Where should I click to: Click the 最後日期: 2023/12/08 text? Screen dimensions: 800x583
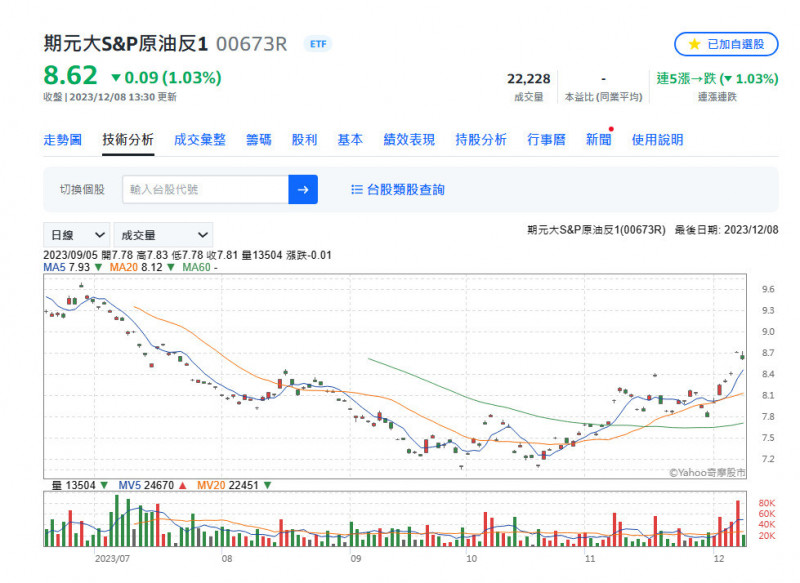(x=727, y=230)
